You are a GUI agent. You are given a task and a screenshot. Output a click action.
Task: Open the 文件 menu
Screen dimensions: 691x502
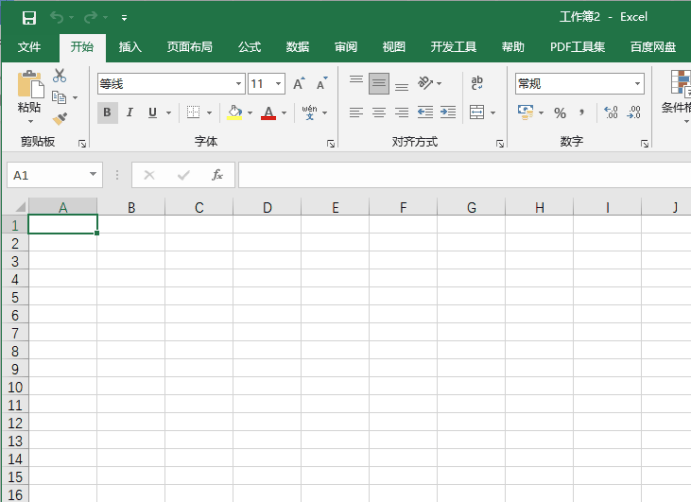point(29,47)
